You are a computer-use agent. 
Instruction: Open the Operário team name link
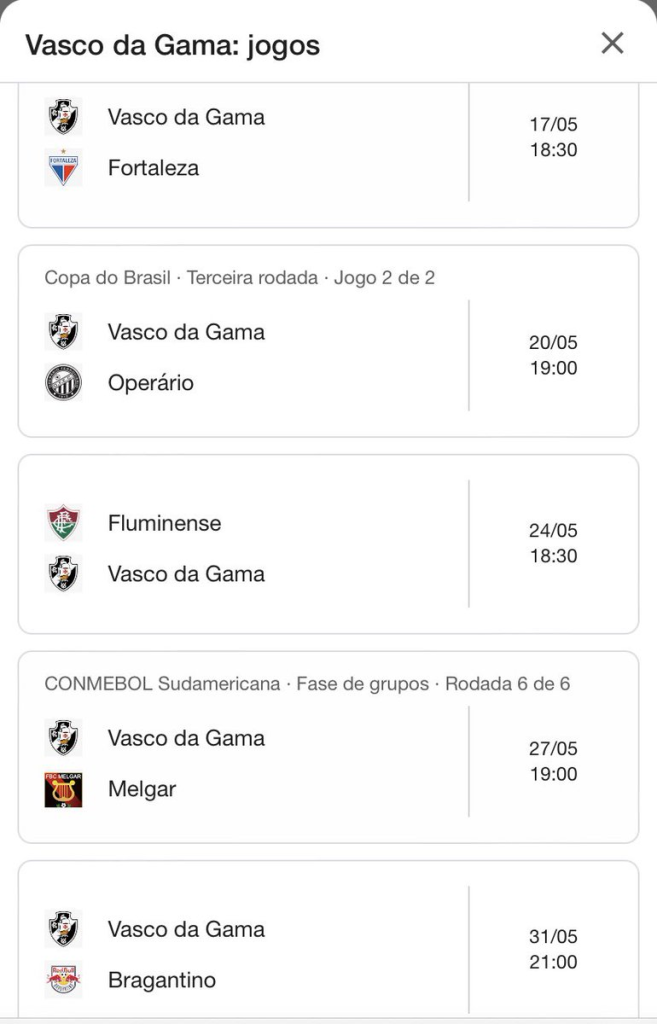(151, 383)
